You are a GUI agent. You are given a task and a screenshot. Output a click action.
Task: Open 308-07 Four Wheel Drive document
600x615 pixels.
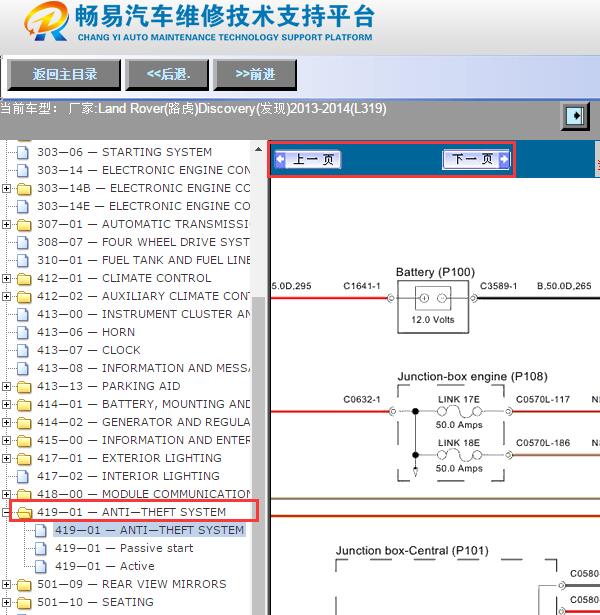point(144,242)
